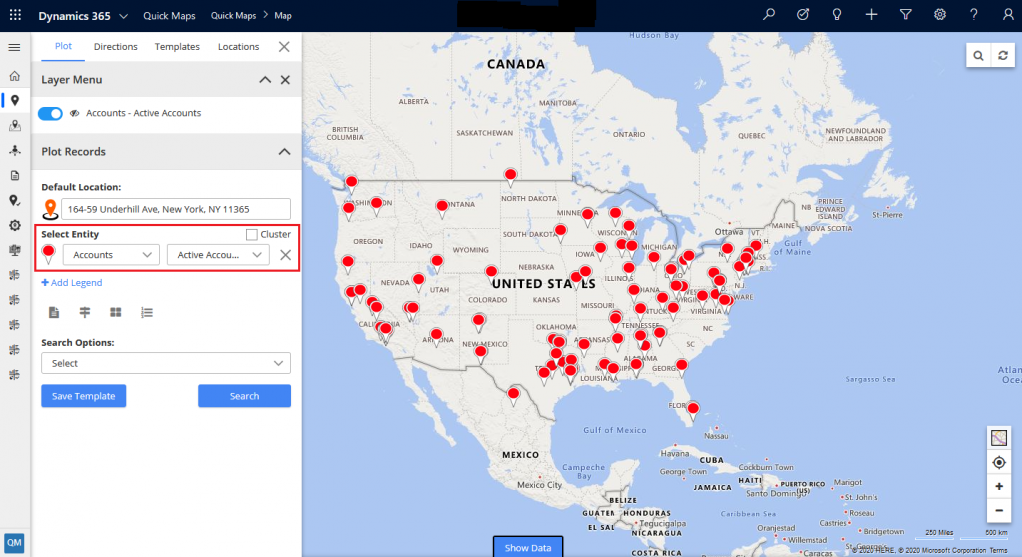This screenshot has width=1022, height=557.
Task: Open the help question mark icon
Action: (974, 14)
